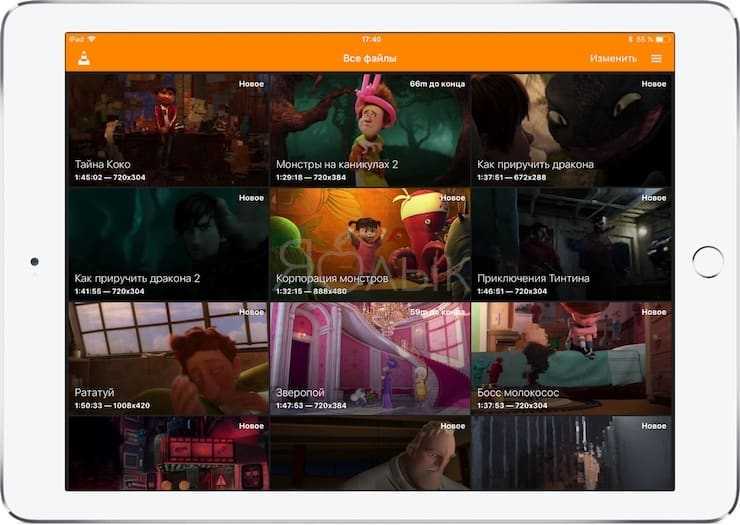Tap the battery status icon
Image resolution: width=740 pixels, height=525 pixels.
coord(660,39)
